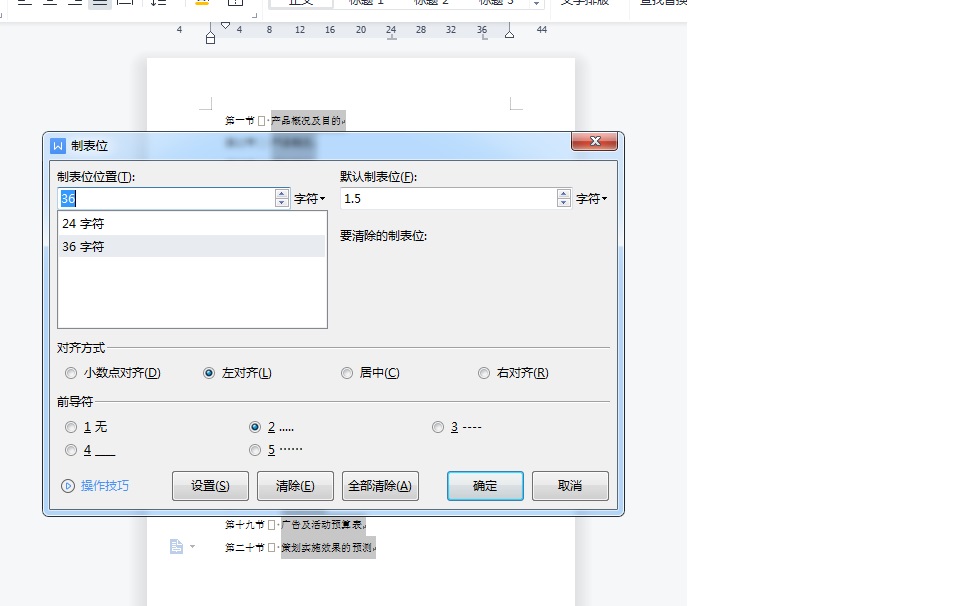Click the first-line indent marker on ruler
960x606 pixels.
click(x=225, y=25)
